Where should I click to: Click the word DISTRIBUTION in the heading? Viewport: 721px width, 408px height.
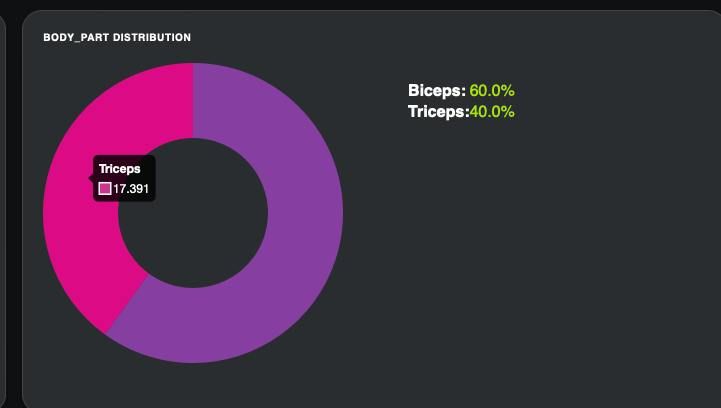point(152,37)
